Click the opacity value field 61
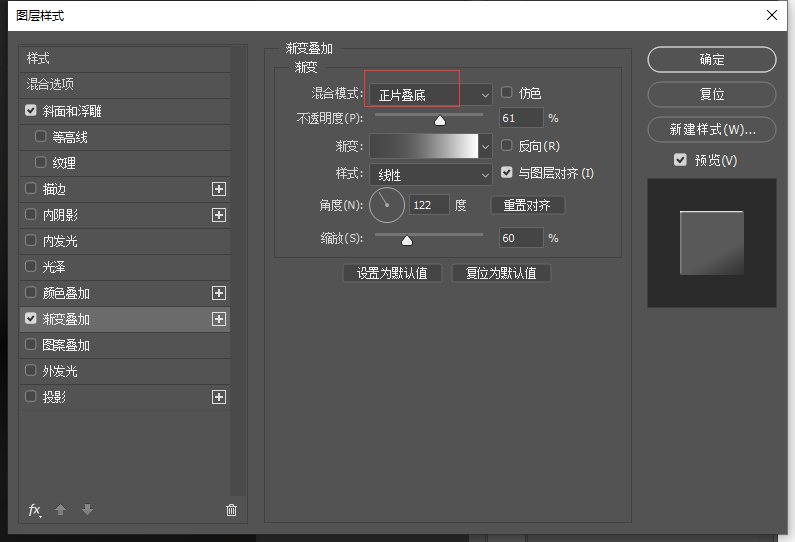 coord(521,118)
